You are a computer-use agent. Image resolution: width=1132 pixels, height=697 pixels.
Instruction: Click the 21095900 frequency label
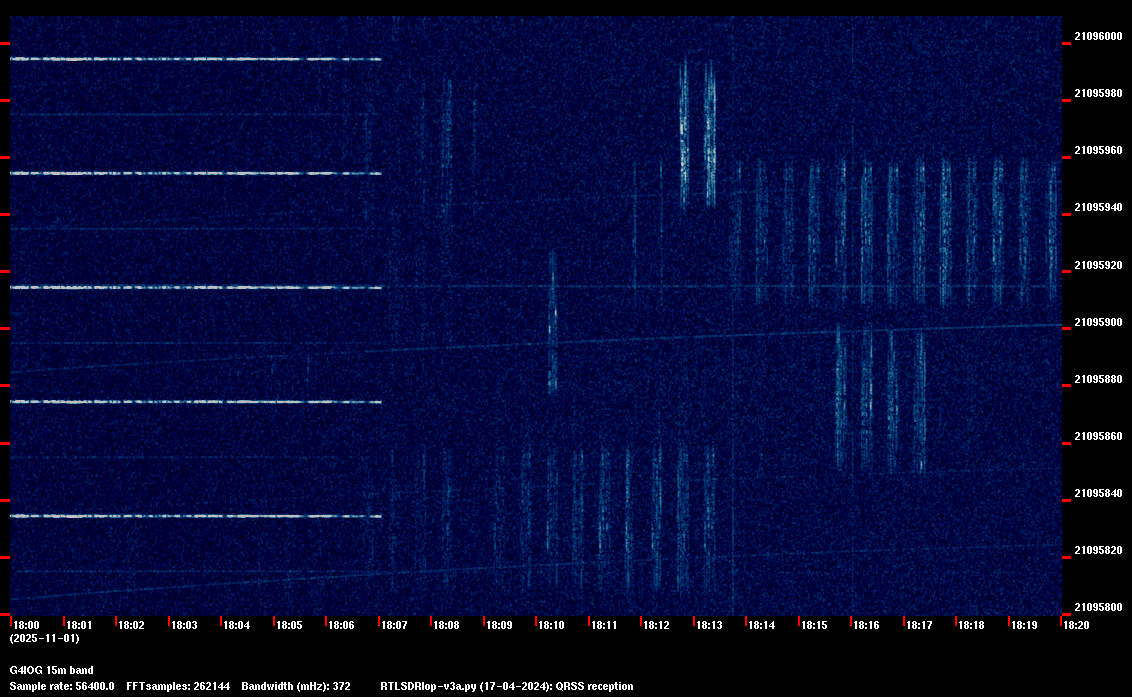[1098, 322]
